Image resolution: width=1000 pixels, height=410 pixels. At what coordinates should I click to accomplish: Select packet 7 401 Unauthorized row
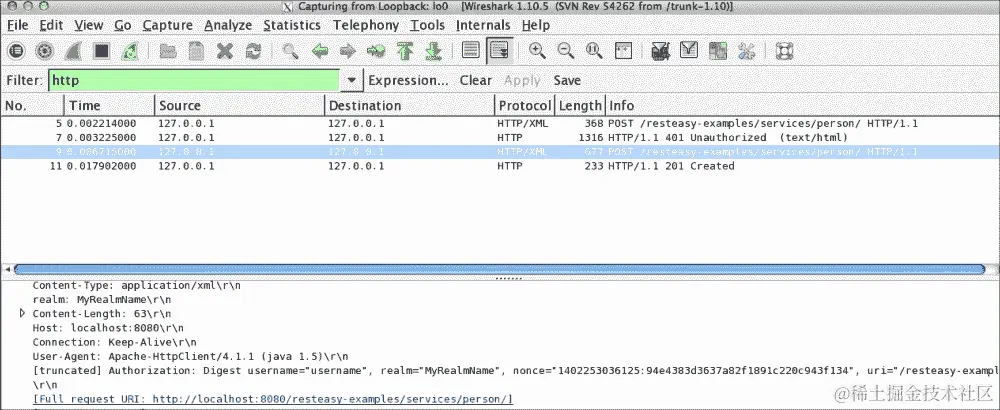point(500,138)
